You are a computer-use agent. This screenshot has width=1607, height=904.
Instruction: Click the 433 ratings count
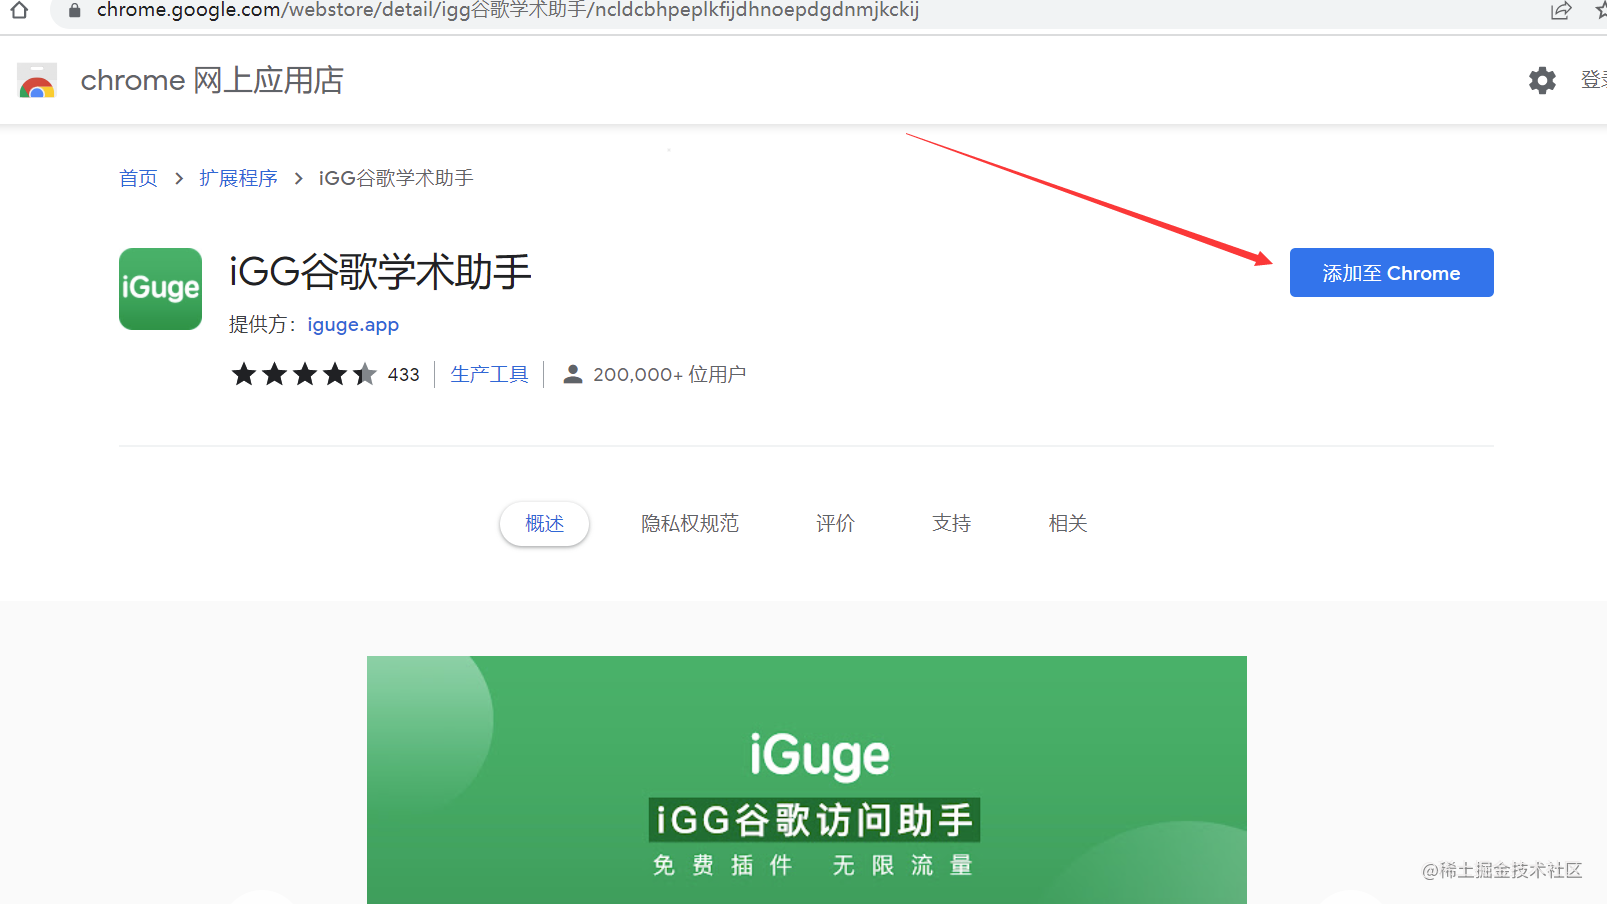pyautogui.click(x=403, y=375)
